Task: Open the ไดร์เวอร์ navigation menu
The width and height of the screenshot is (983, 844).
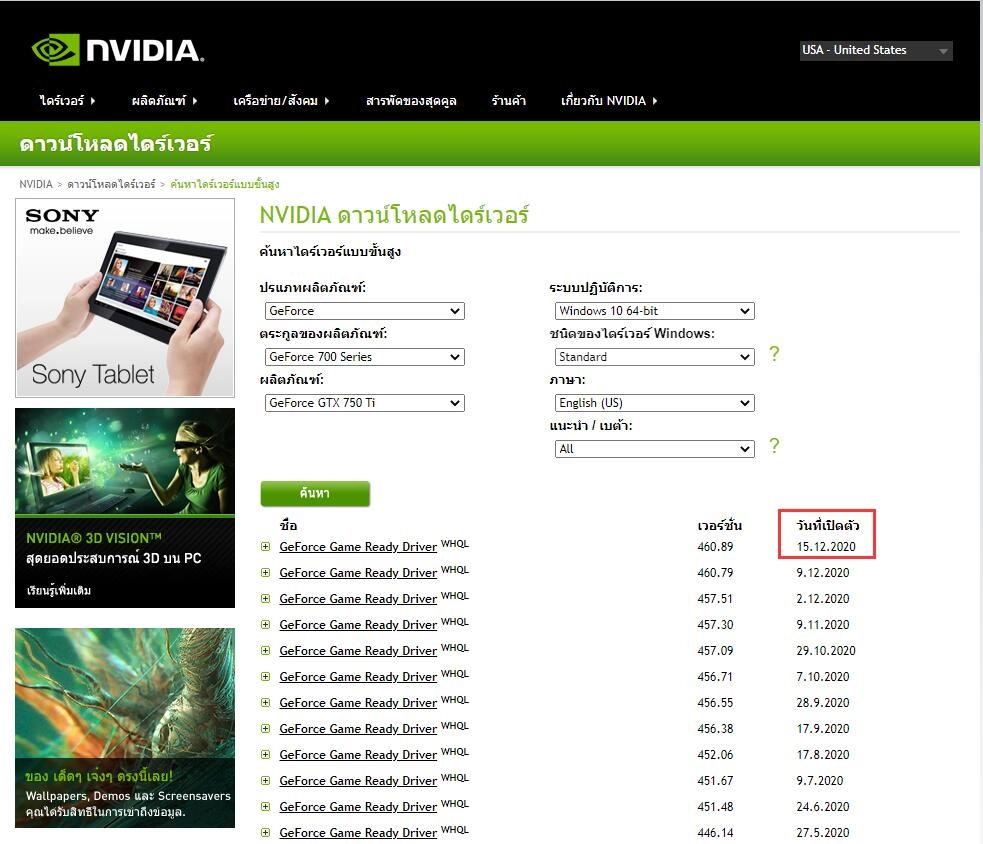Action: [67, 100]
